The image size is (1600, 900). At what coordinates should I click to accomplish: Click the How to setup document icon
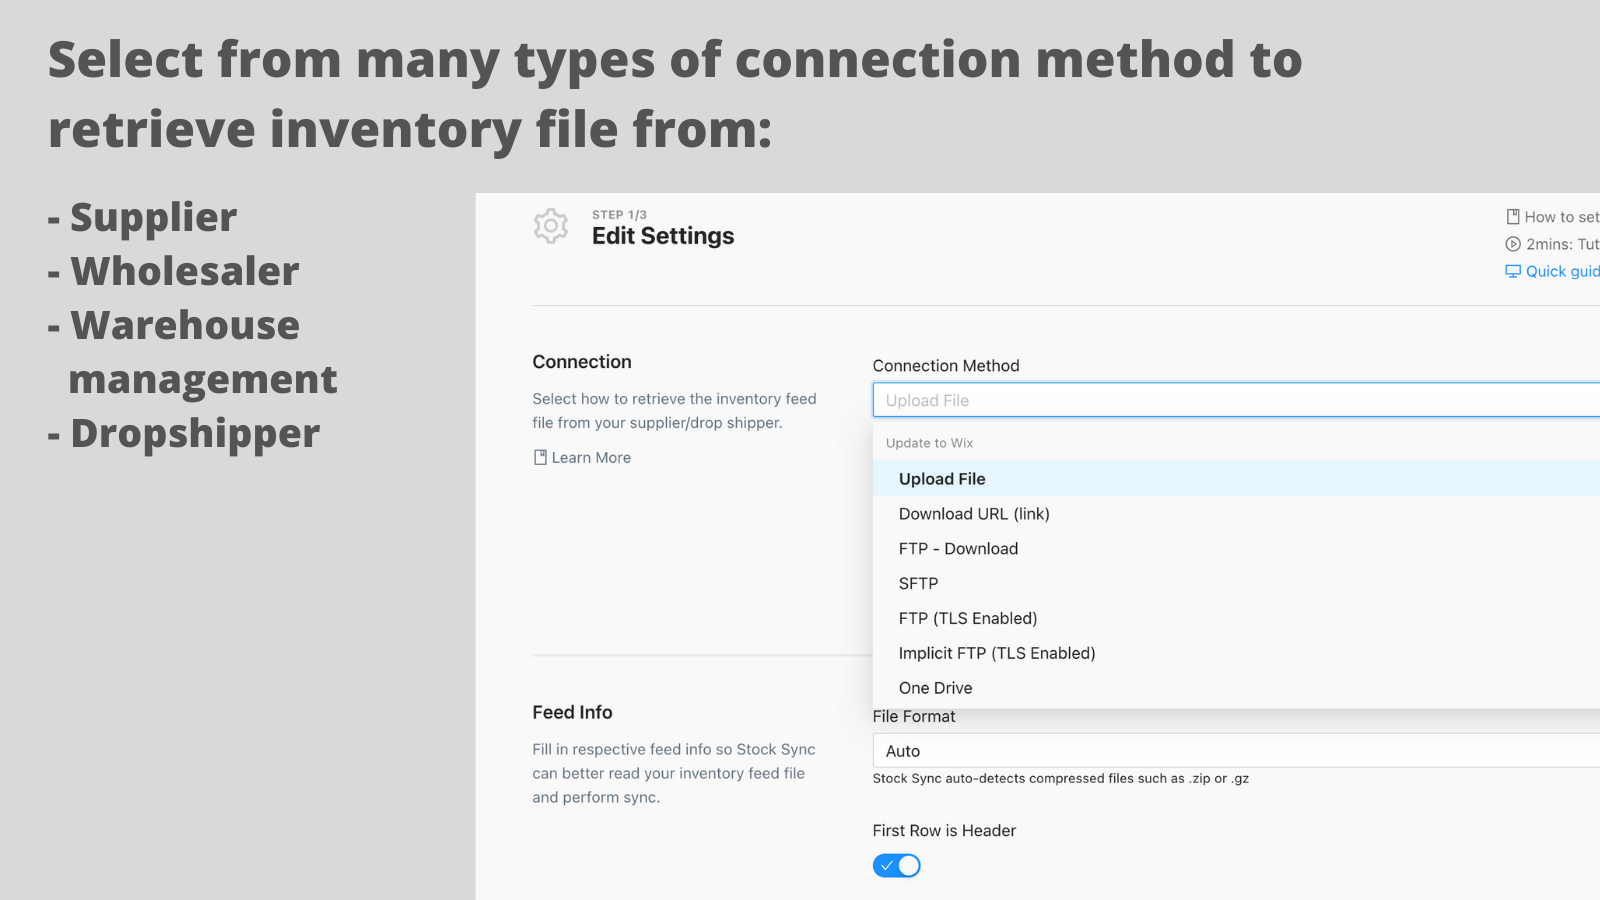coord(1513,217)
